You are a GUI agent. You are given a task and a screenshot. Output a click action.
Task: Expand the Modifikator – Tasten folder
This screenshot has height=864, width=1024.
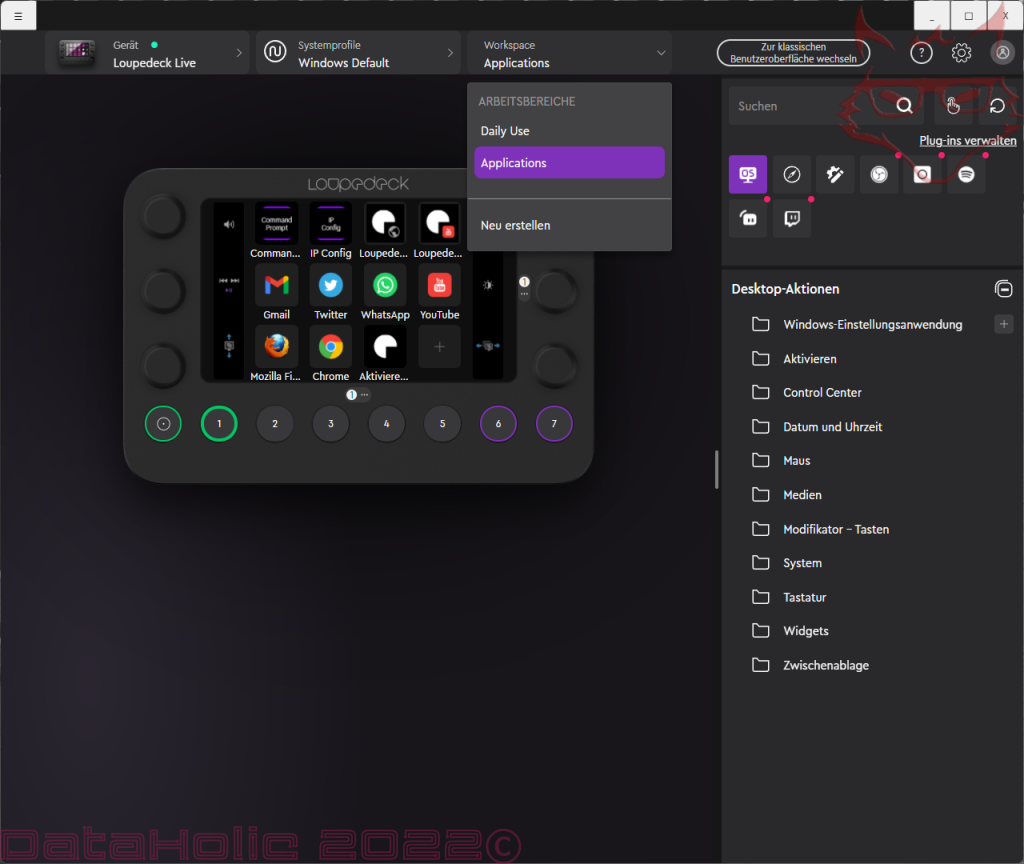coord(820,529)
